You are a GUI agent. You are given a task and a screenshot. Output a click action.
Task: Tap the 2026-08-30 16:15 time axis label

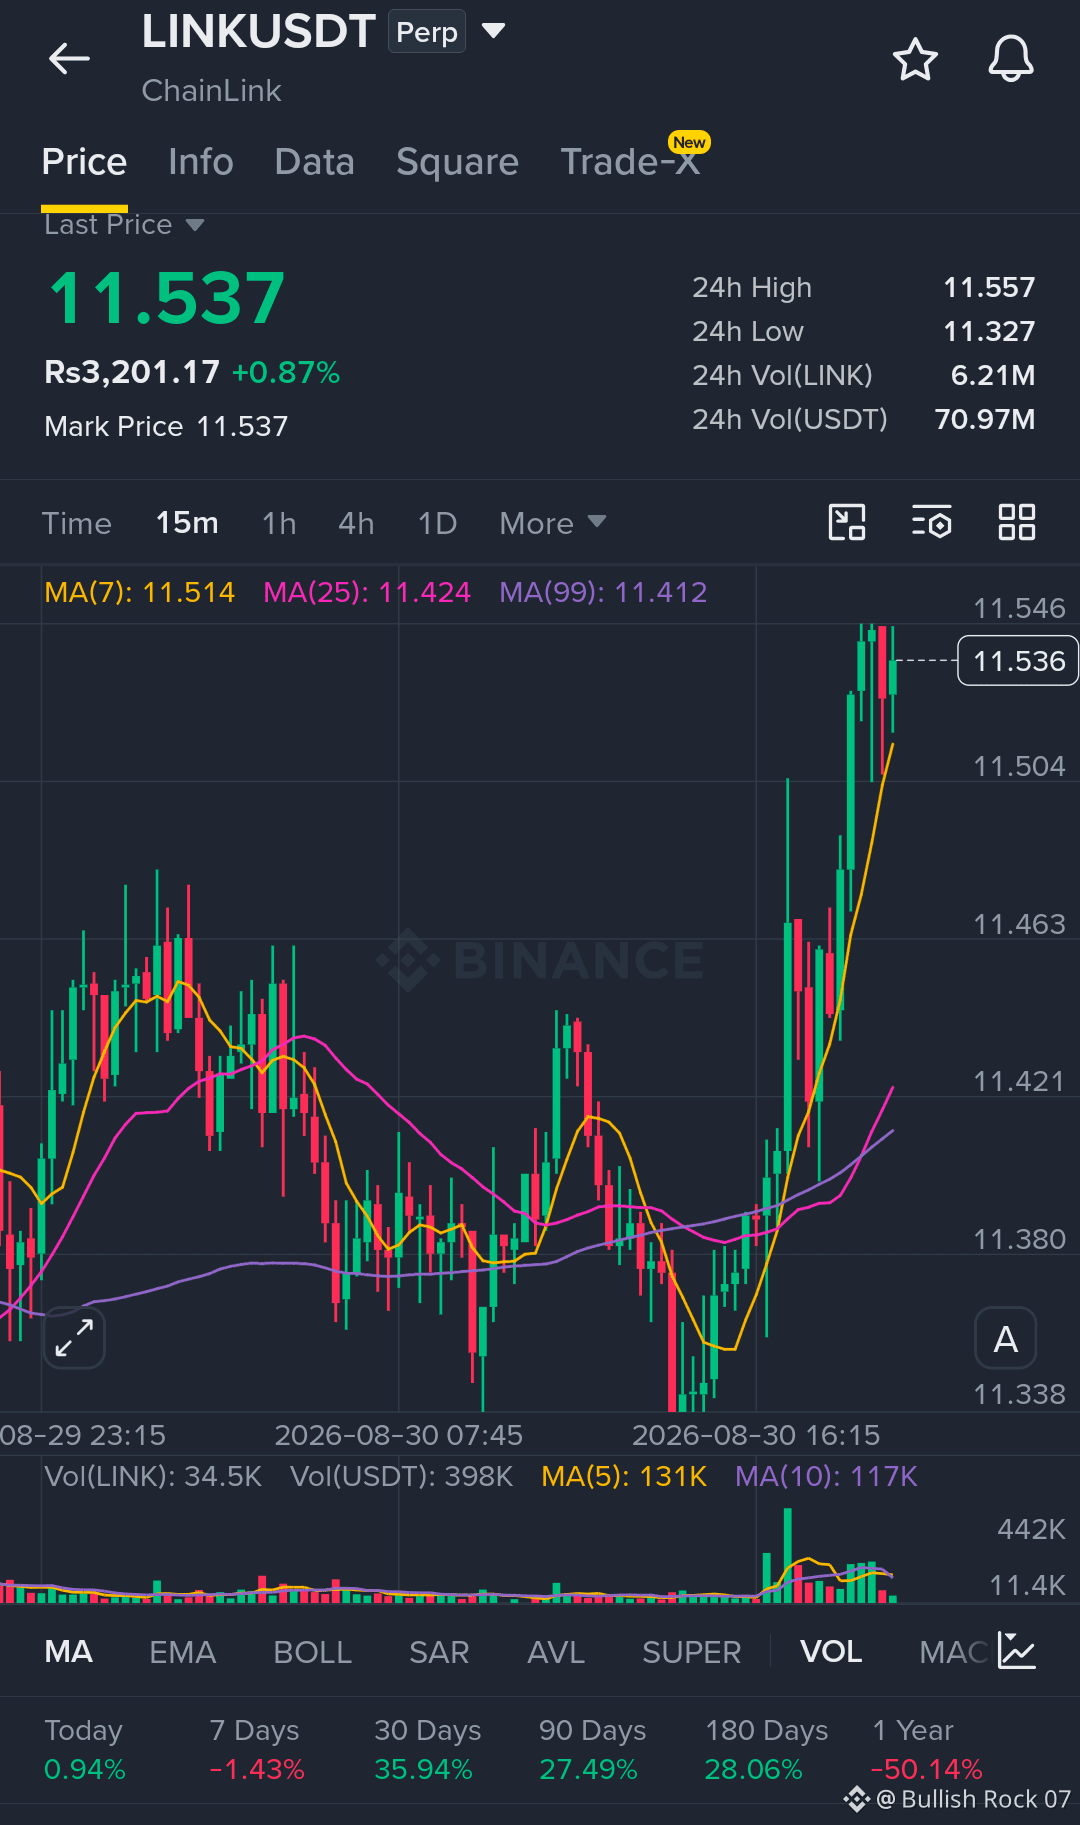pos(756,1436)
